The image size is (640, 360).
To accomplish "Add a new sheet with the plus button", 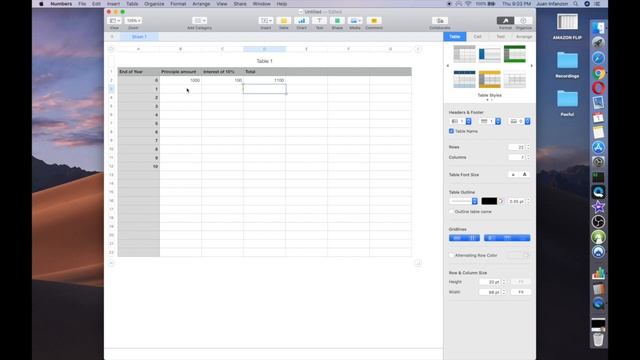I will pos(112,37).
